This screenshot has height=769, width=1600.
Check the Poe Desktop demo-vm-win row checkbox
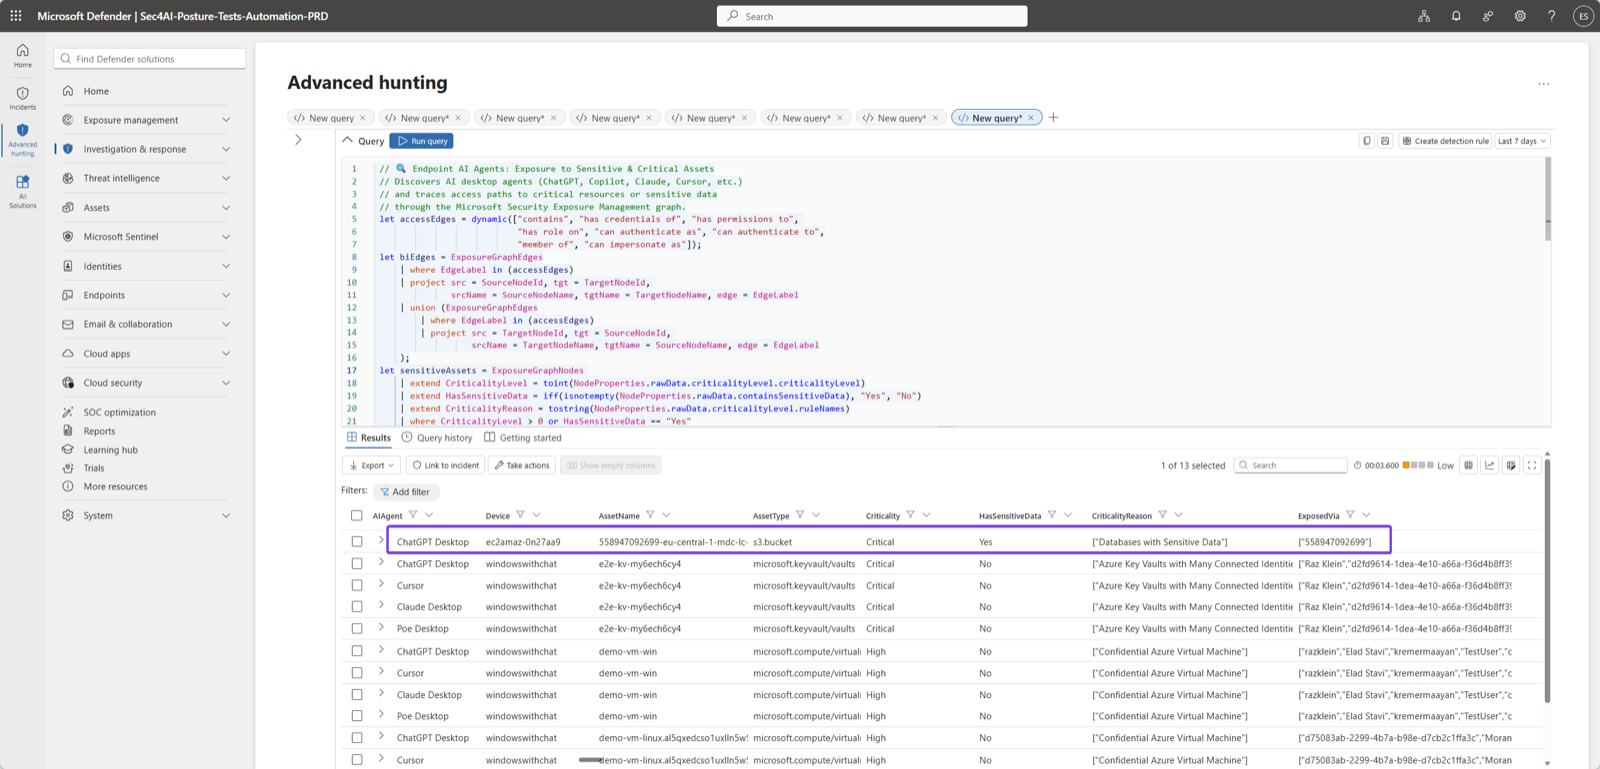357,716
